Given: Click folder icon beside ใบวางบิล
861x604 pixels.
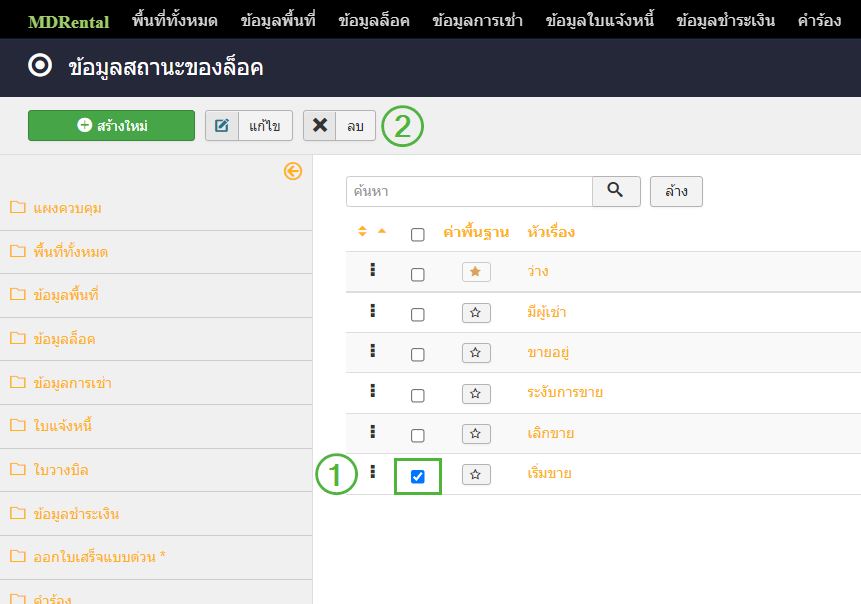Looking at the screenshot, I should (18, 469).
